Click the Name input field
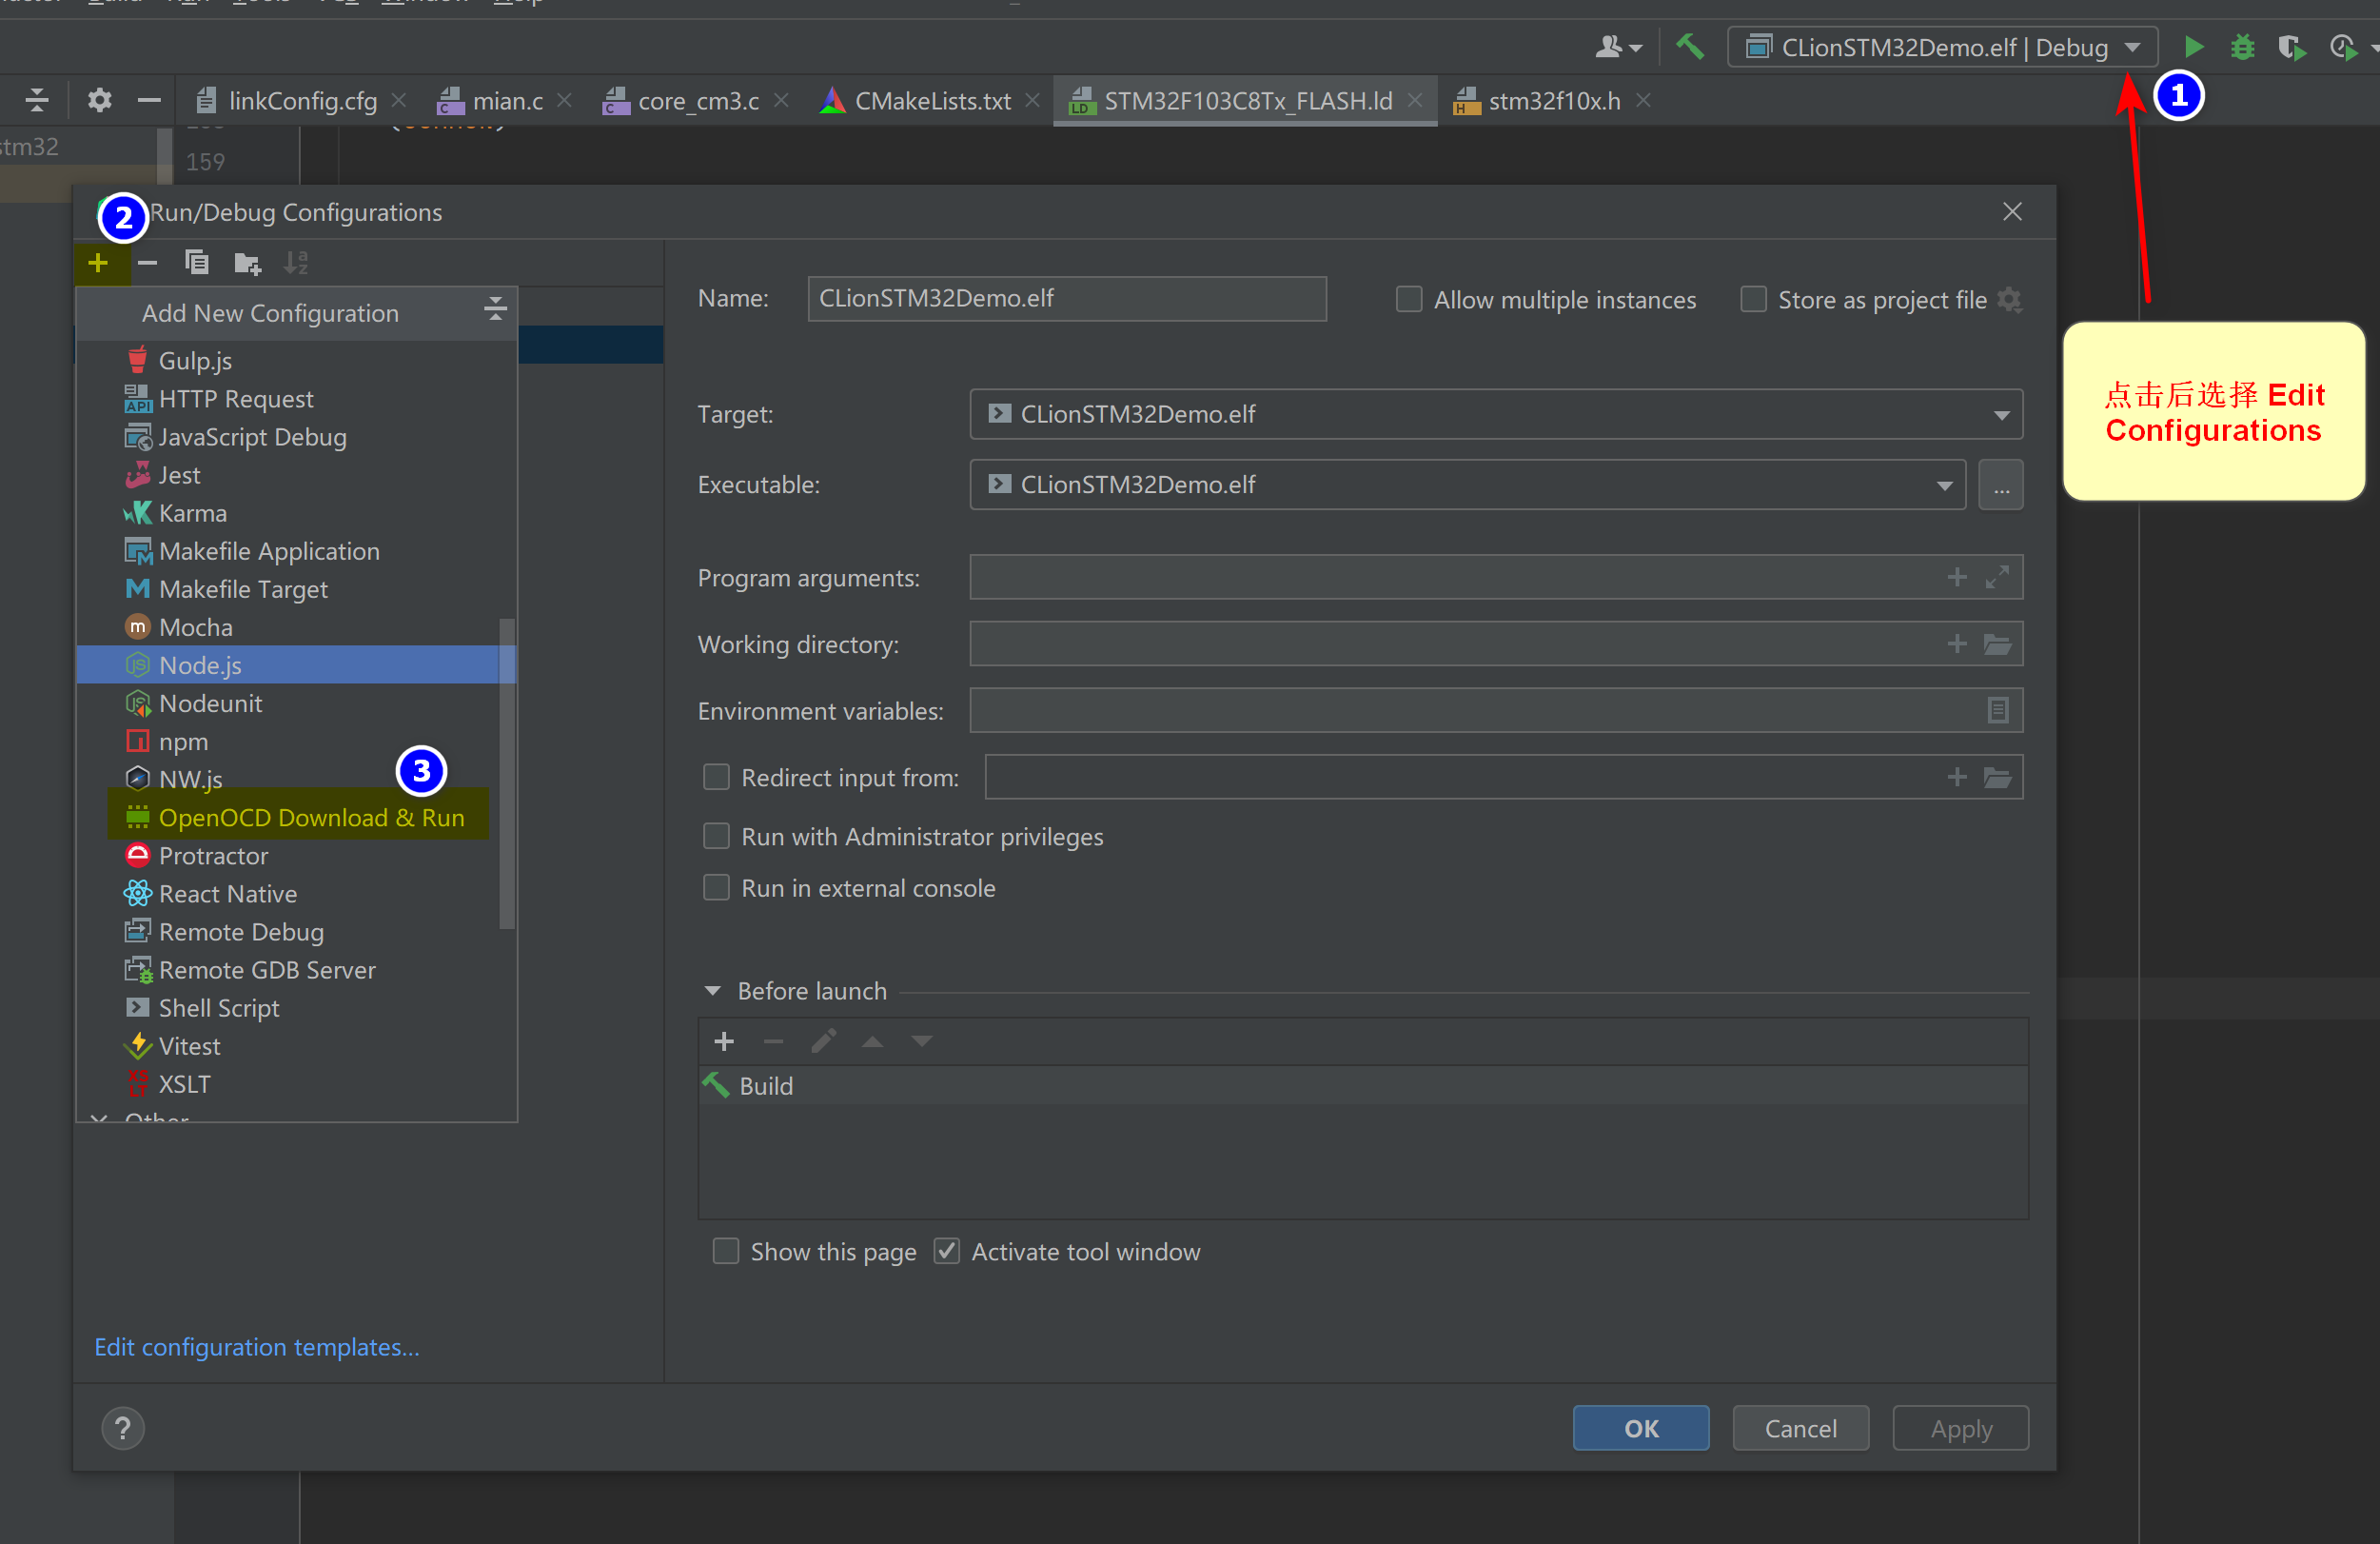 pos(1067,298)
